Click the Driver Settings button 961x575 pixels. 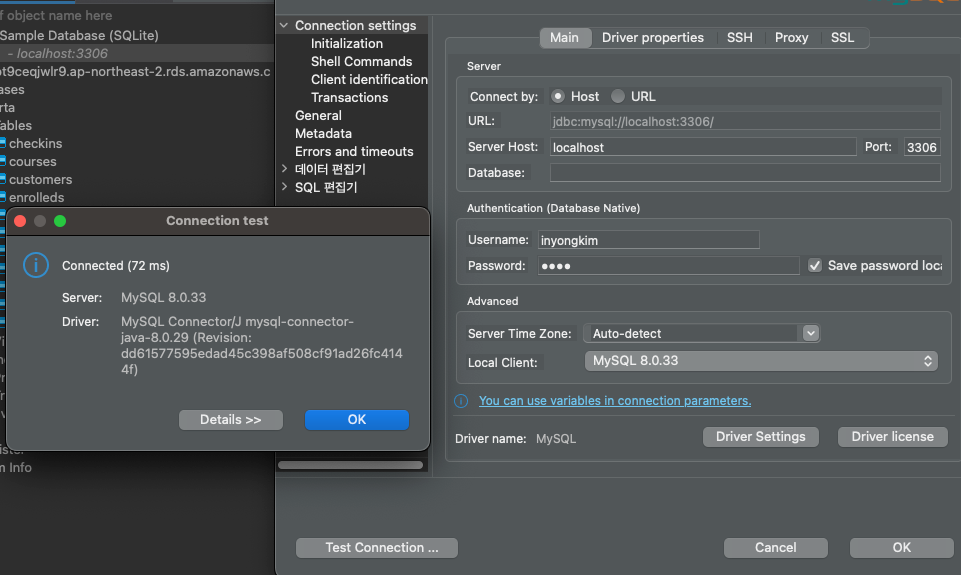coord(761,437)
